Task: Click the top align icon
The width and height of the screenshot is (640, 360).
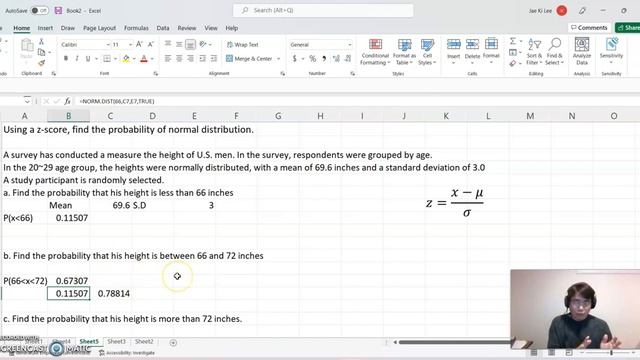Action: pyautogui.click(x=168, y=44)
